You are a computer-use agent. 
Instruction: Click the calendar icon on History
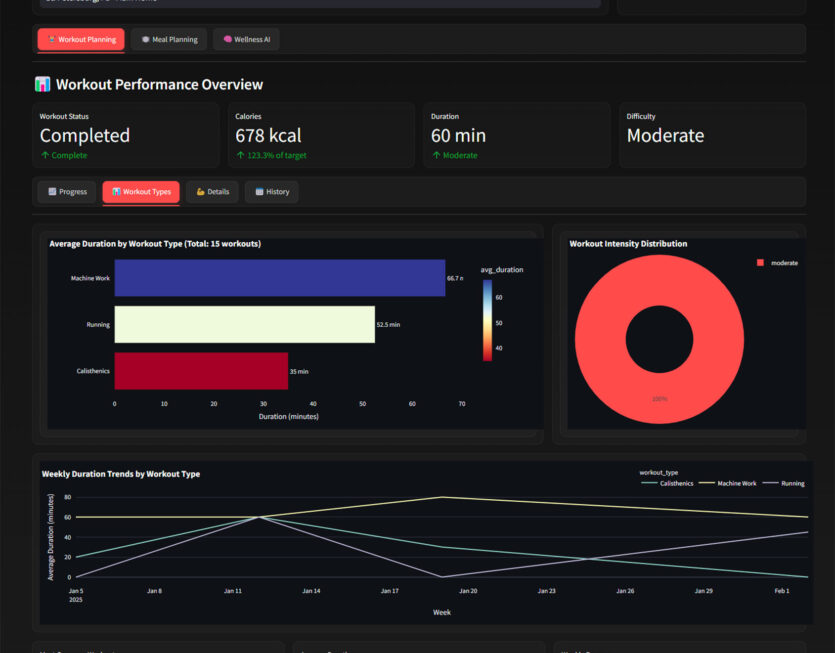click(259, 192)
